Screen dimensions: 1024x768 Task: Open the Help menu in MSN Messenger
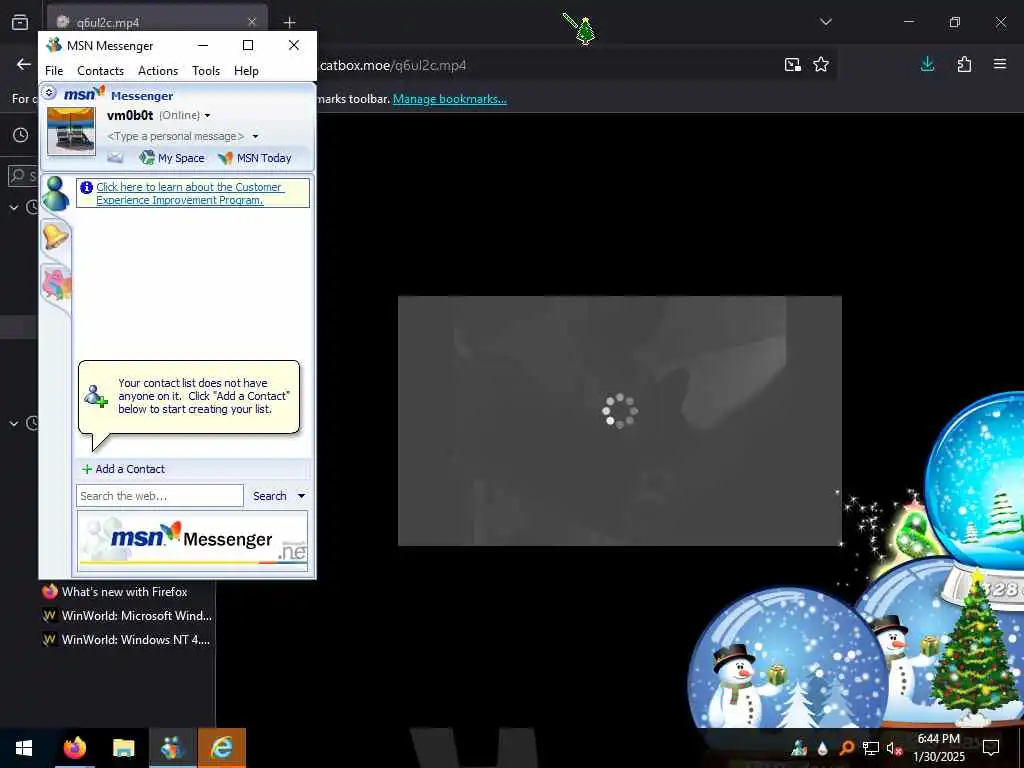(x=246, y=71)
